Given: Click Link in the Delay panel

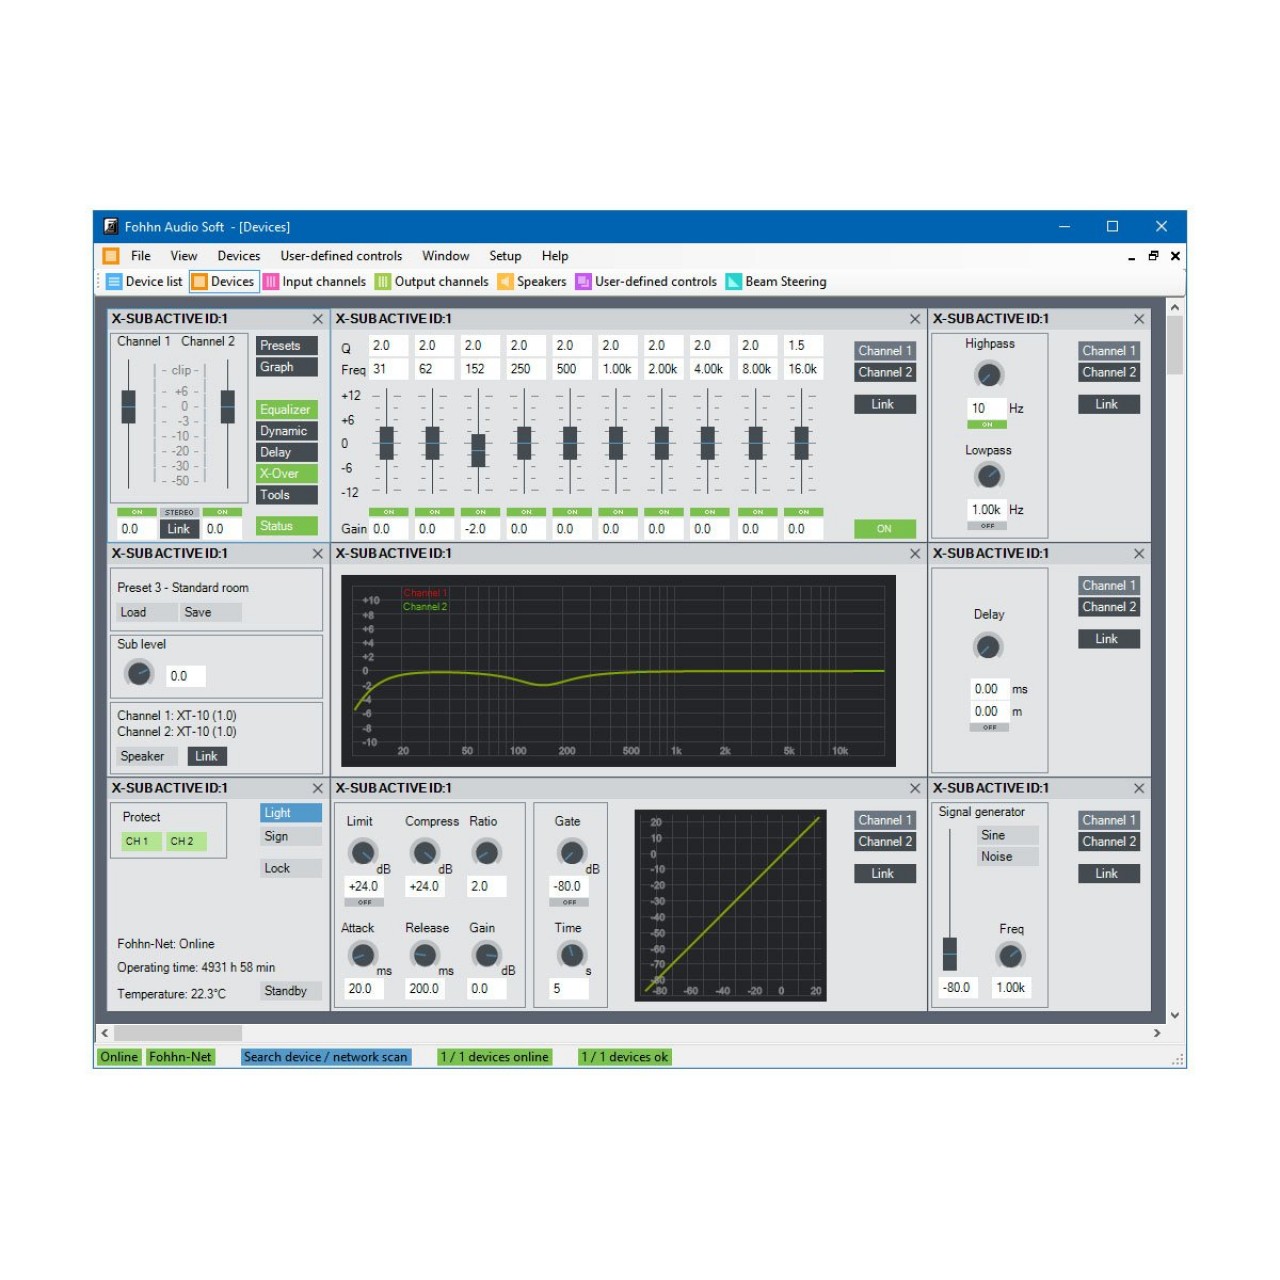Looking at the screenshot, I should [1109, 639].
